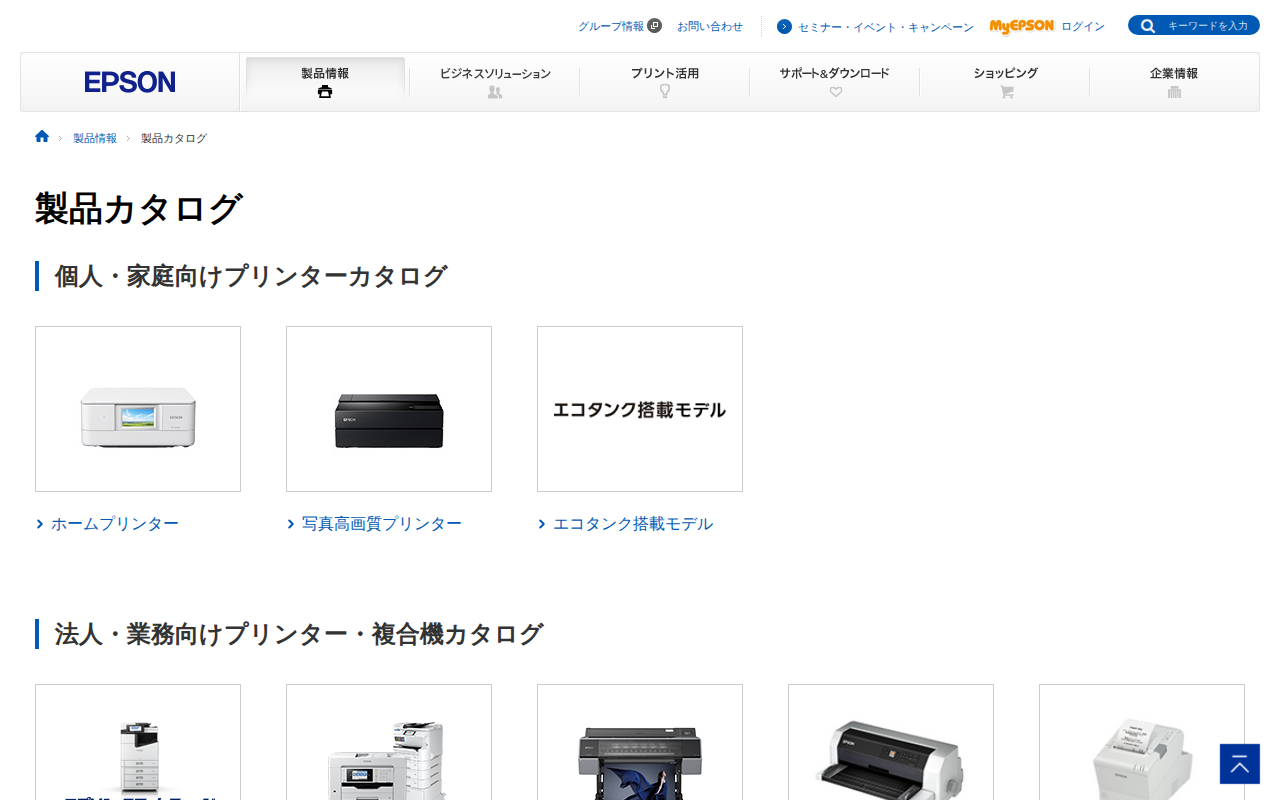Viewport: 1280px width, 800px height.
Task: Open the 写真高画質プリンター catalog link
Action: (382, 524)
